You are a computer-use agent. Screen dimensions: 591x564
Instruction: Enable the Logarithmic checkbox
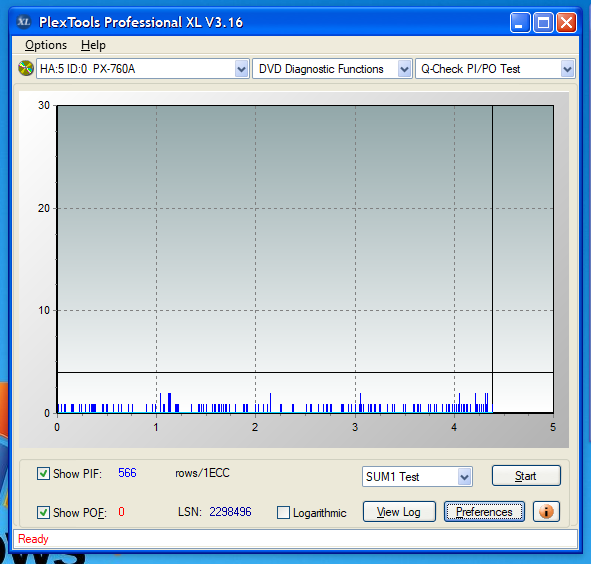(283, 512)
